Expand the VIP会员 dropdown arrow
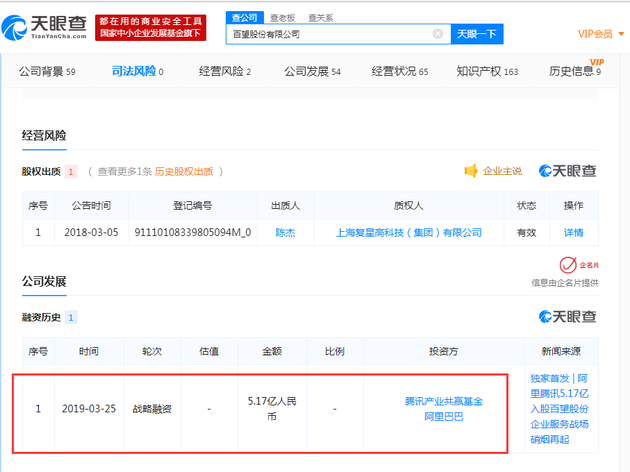630x472 pixels. (x=621, y=34)
